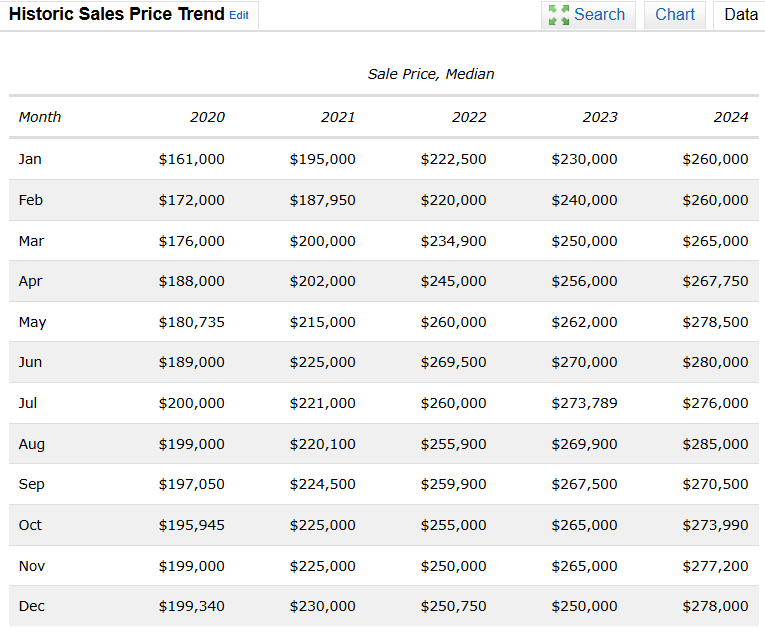Screen dimensions: 765x634
Task: Switch to the Chart tab
Action: [675, 15]
